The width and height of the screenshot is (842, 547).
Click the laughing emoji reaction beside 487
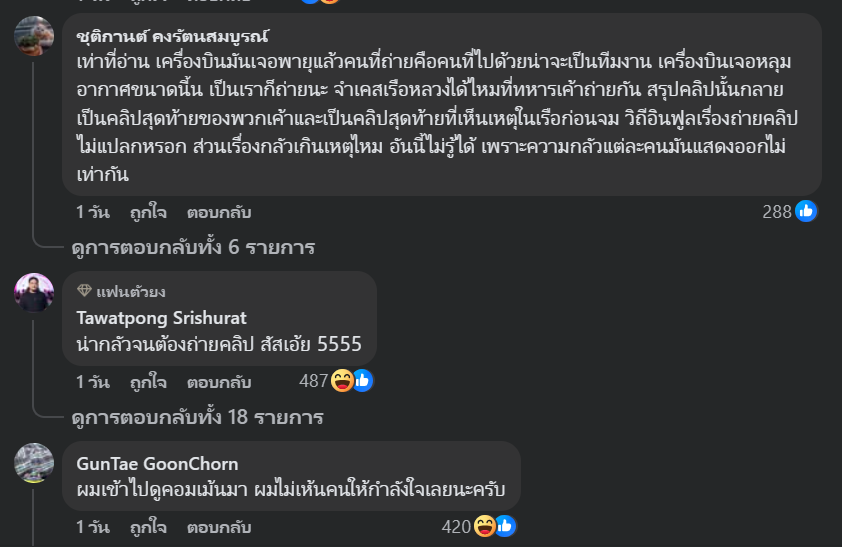coord(342,381)
